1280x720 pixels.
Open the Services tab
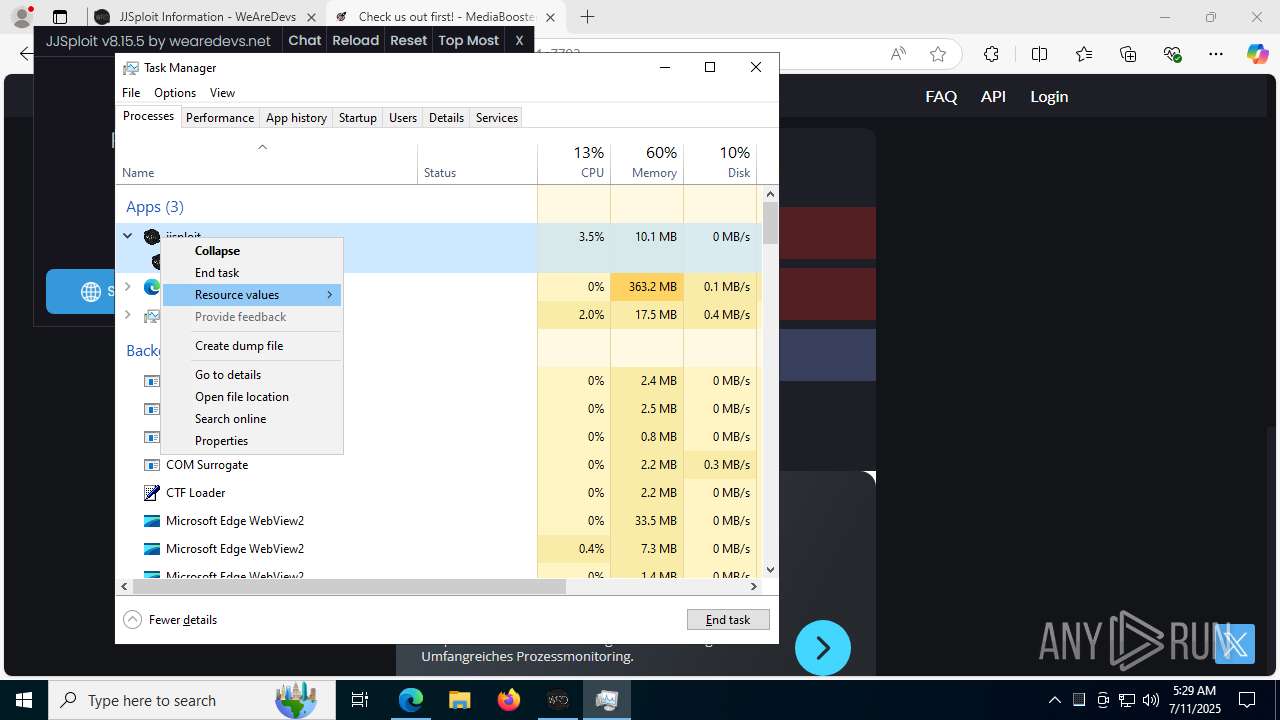coord(497,118)
